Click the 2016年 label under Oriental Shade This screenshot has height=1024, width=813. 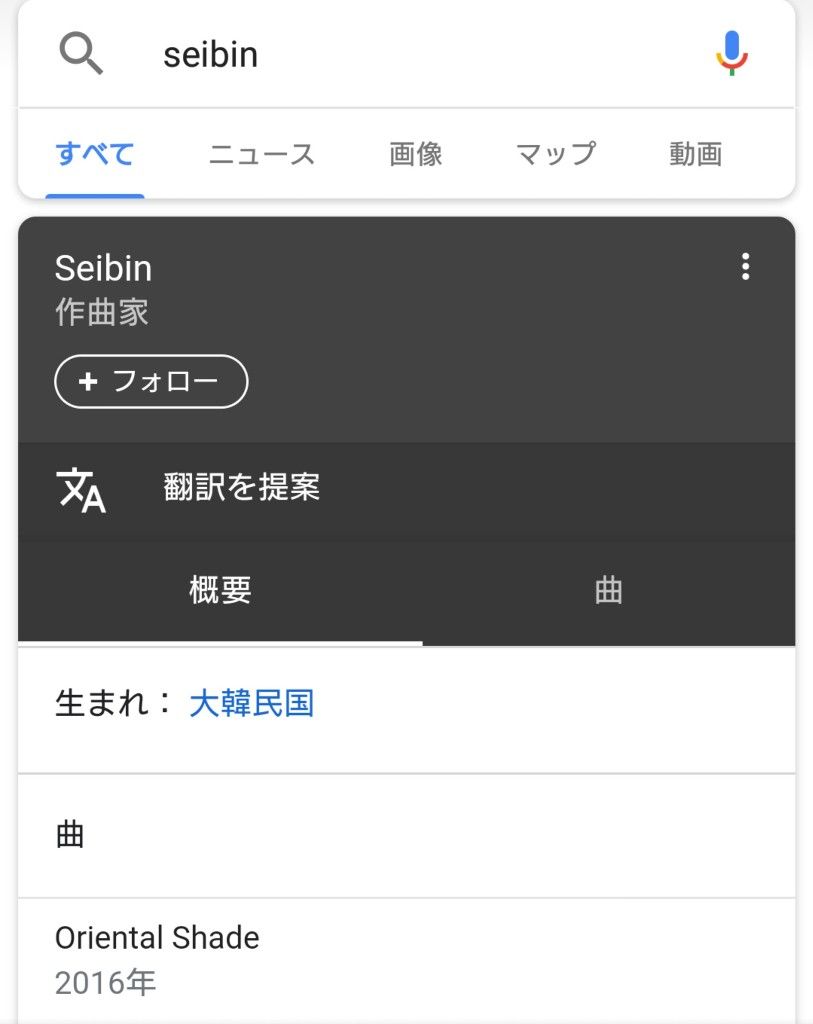click(x=105, y=982)
